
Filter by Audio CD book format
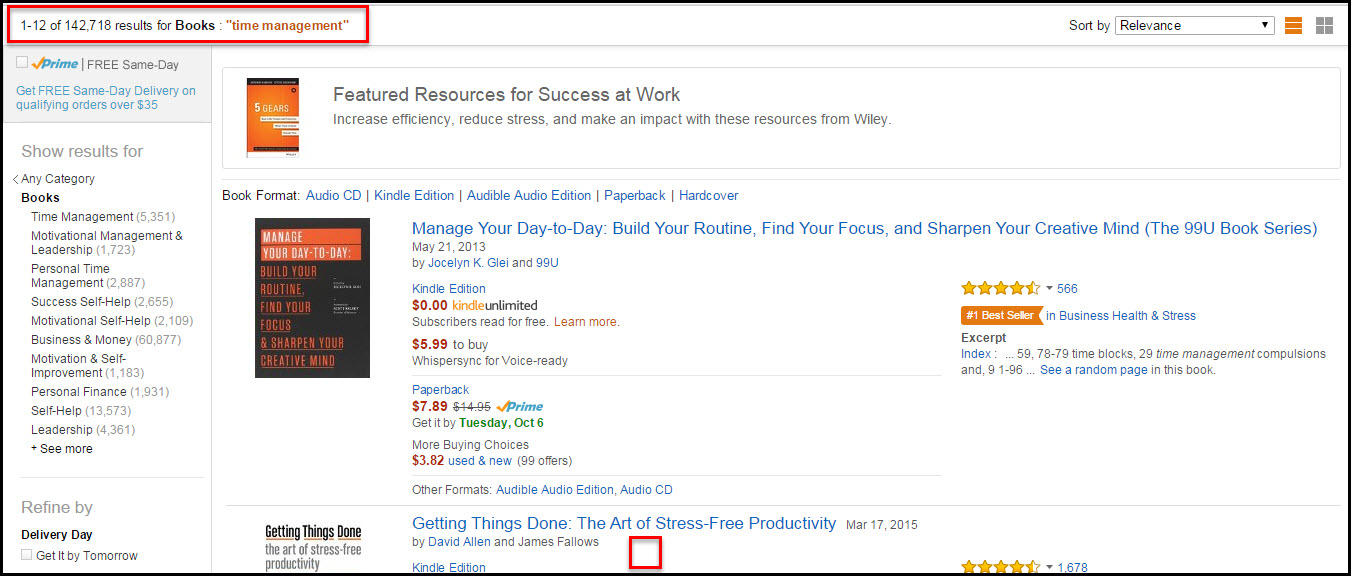pyautogui.click(x=334, y=196)
